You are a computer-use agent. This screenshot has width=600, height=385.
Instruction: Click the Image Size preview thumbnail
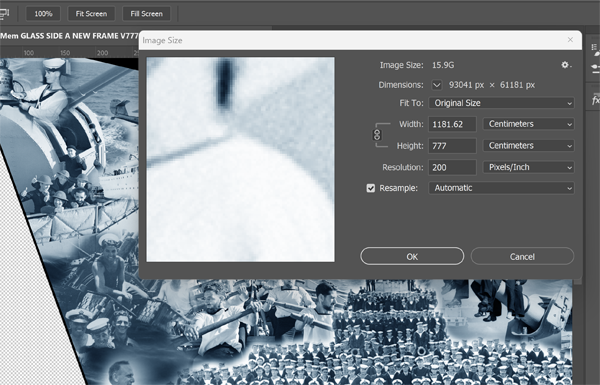(240, 160)
